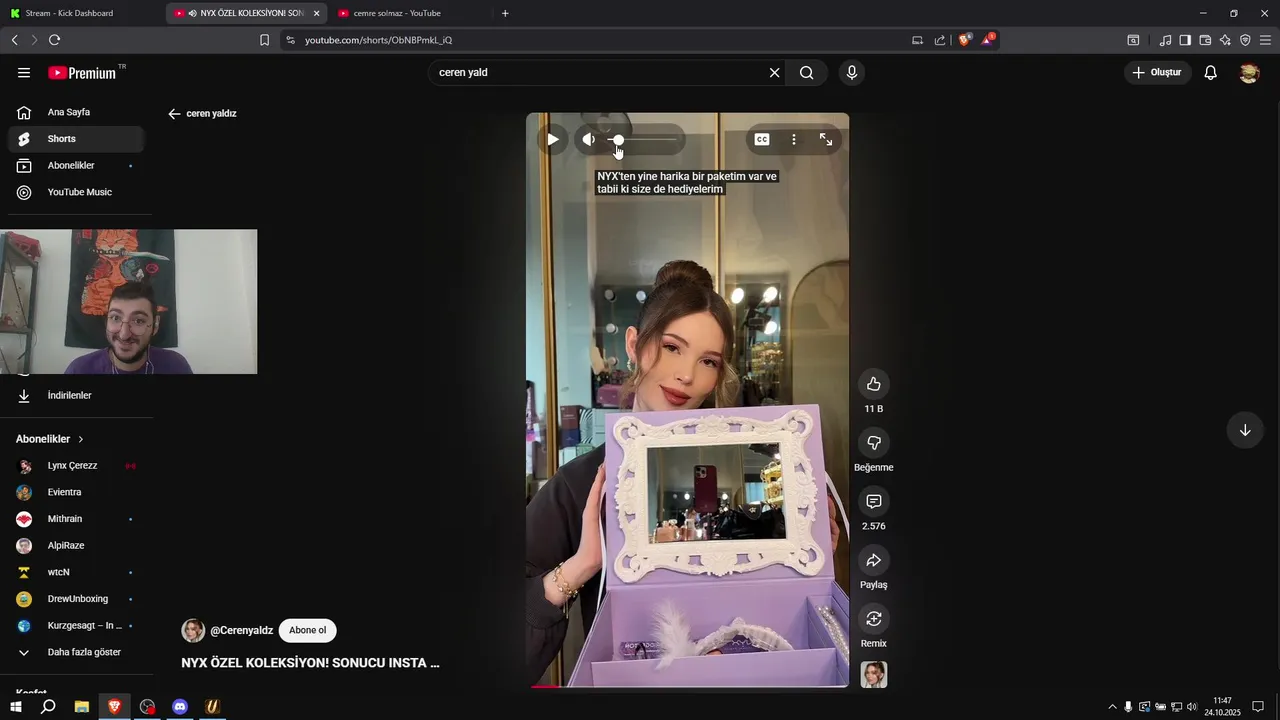Open Brave Wallet icon
This screenshot has height=720, width=1280.
coord(1205,40)
